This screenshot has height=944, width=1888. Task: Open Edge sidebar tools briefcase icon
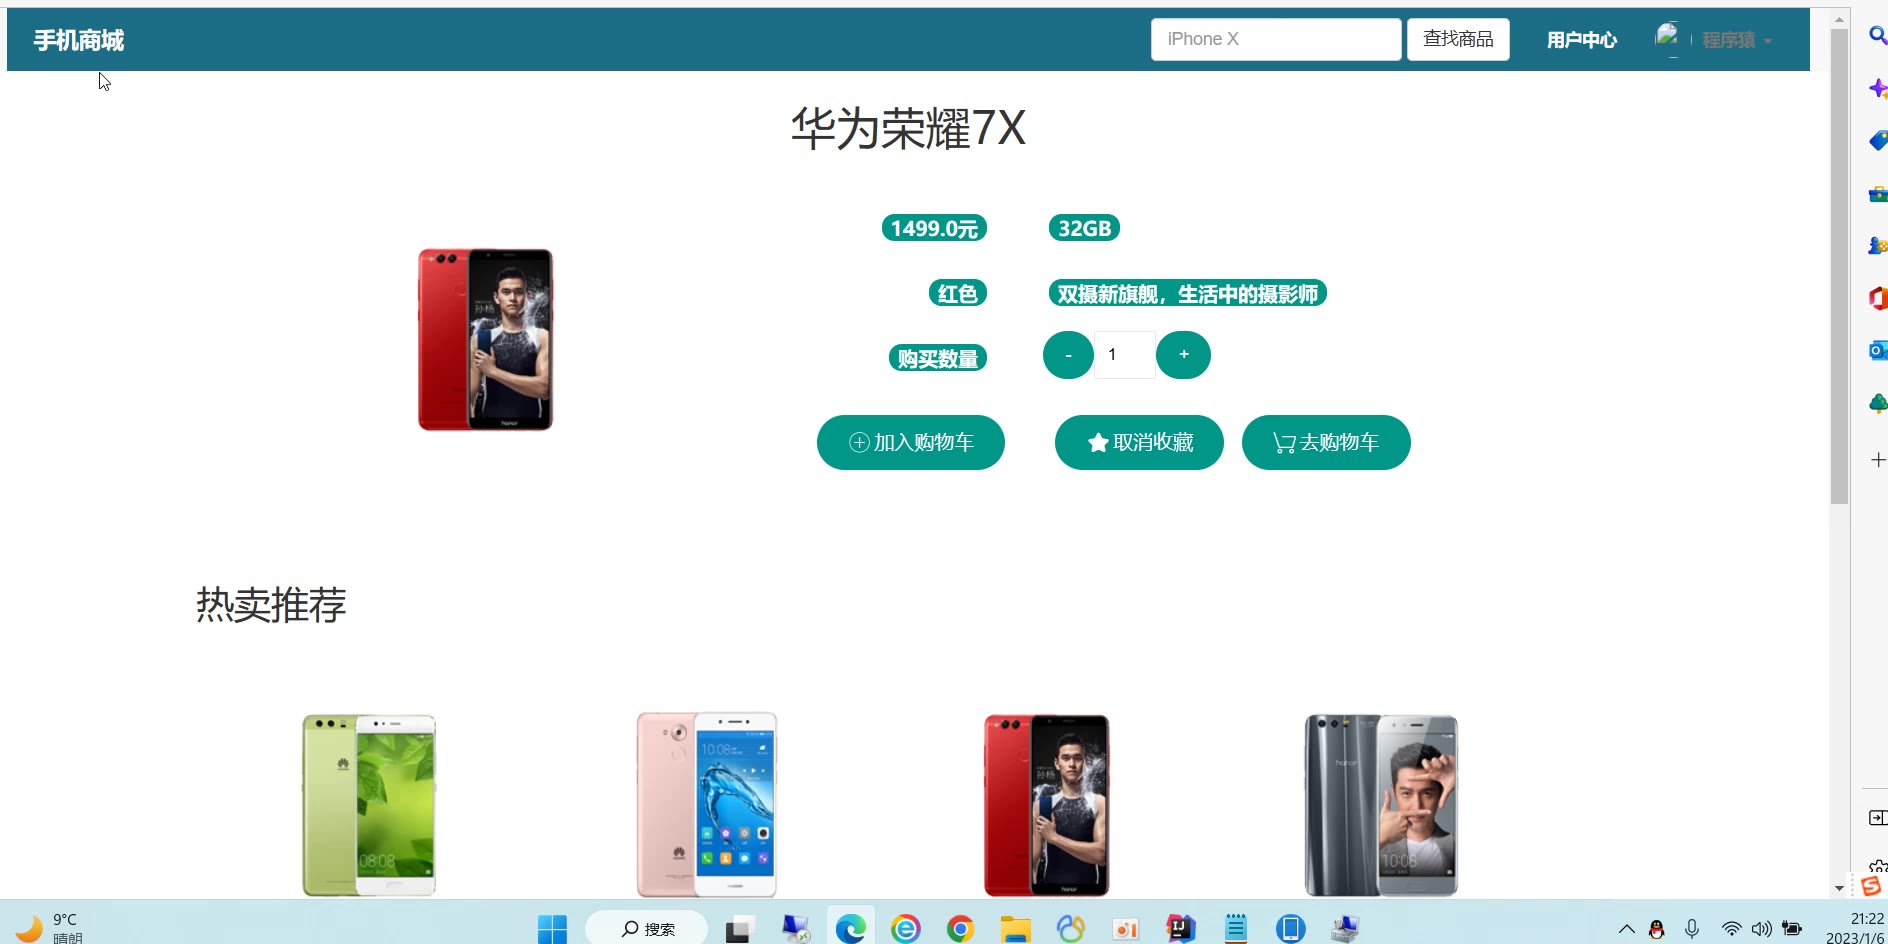tap(1878, 193)
